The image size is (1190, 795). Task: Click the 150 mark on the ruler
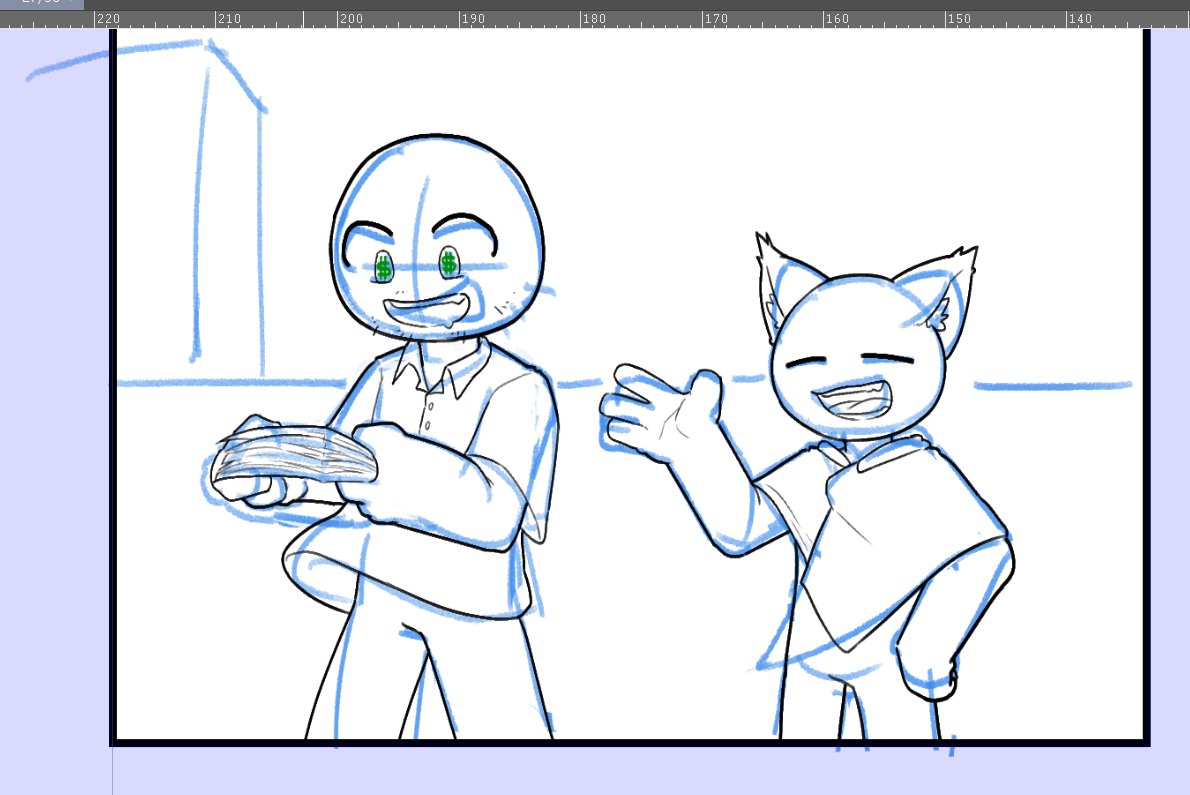[959, 19]
